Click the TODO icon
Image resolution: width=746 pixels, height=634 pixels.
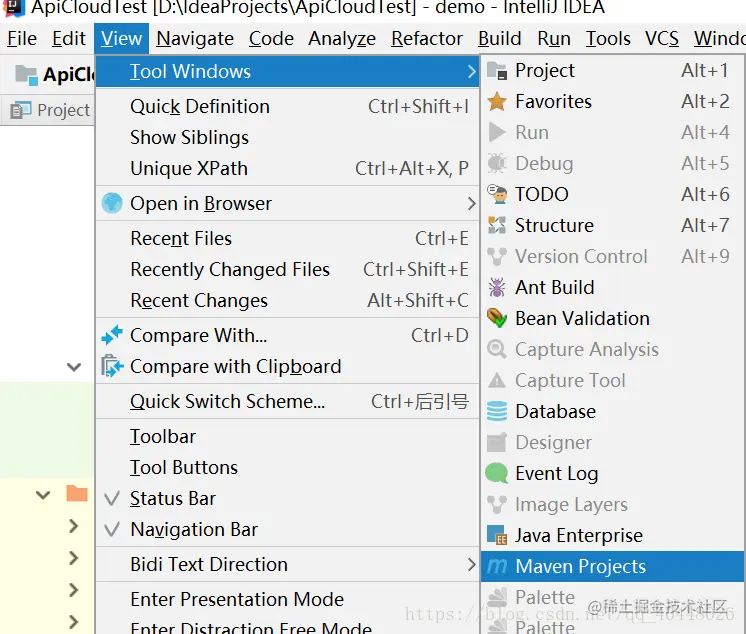[x=497, y=194]
